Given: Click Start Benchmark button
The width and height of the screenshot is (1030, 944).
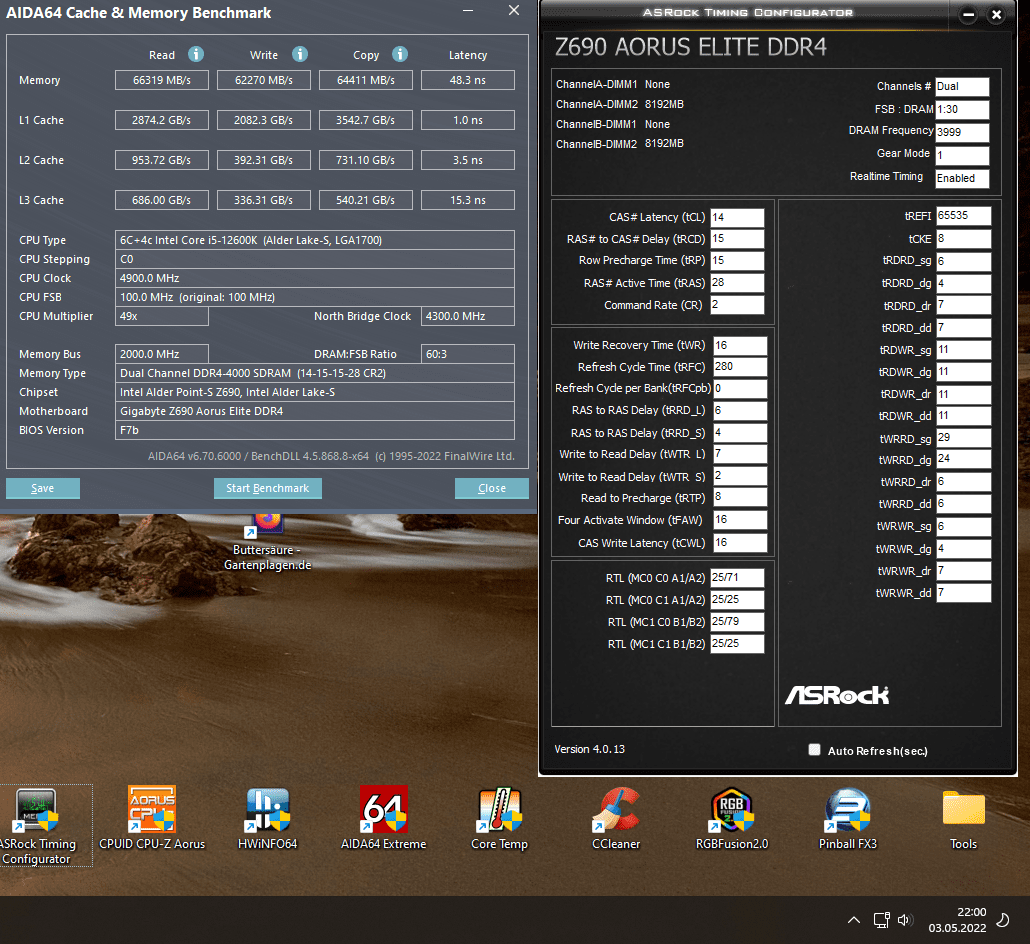Looking at the screenshot, I should (x=267, y=488).
